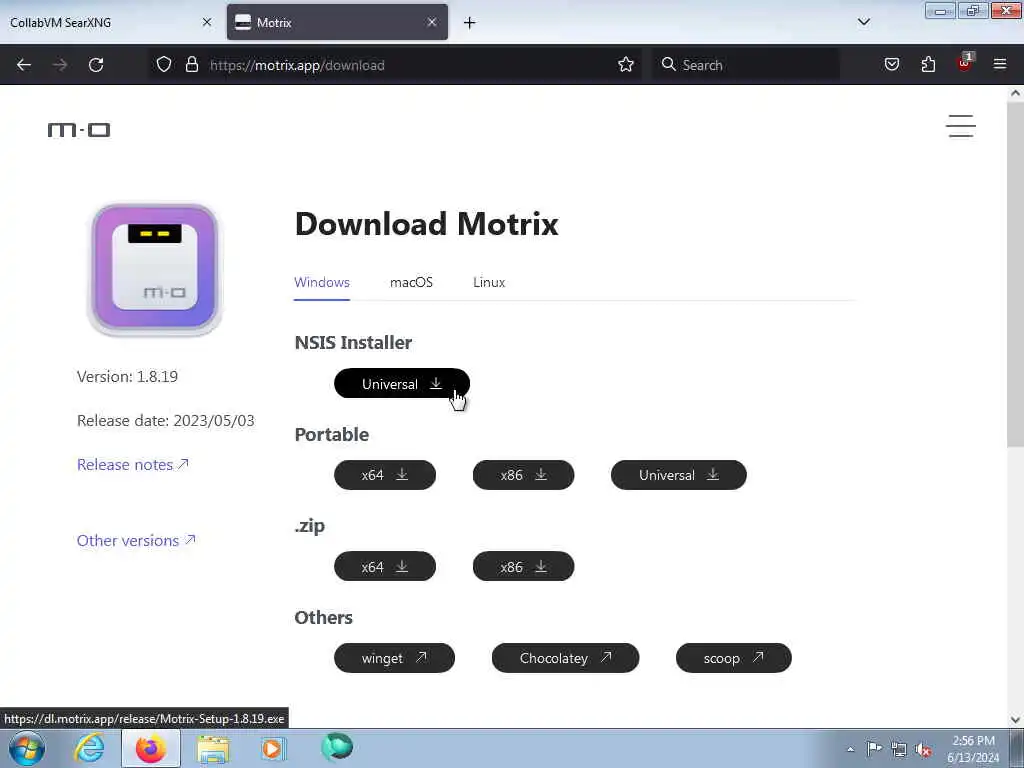
Task: Switch to the CollabVM SearXNG tab
Action: coord(110,22)
